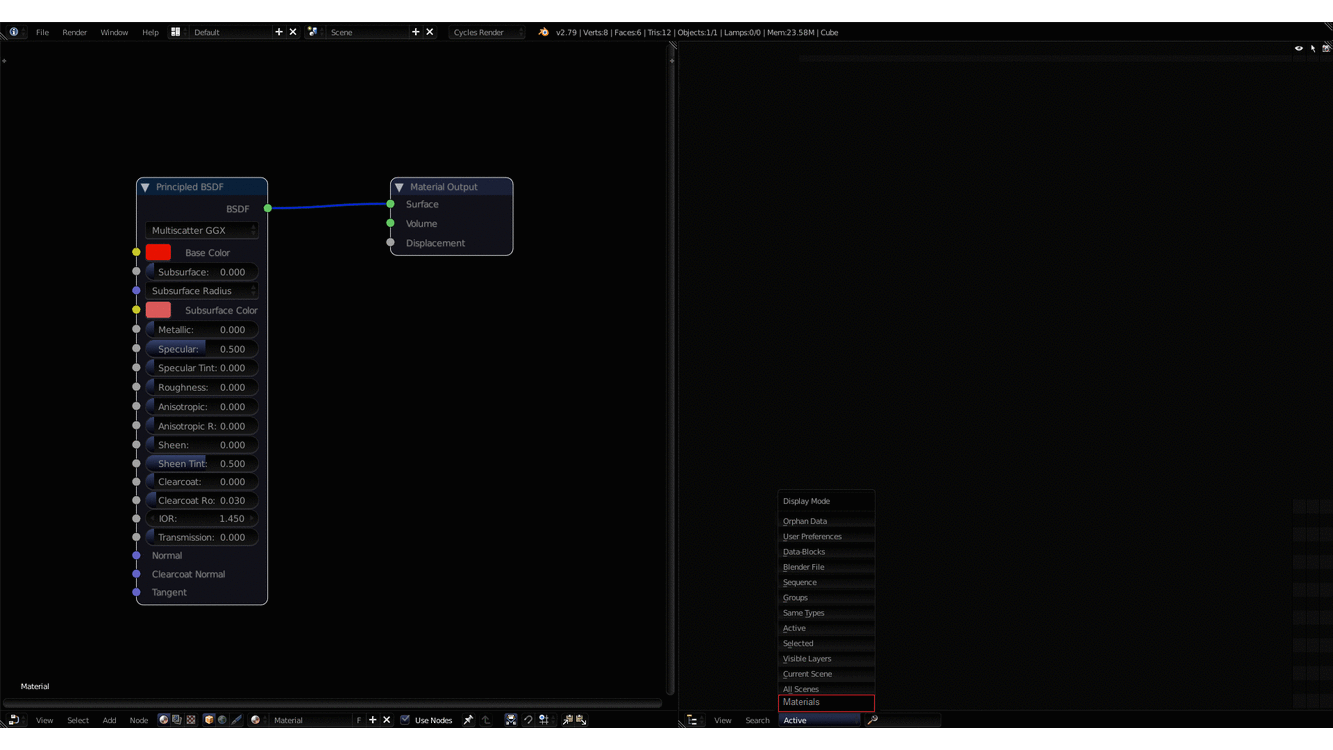Screen dimensions: 1333x750
Task: Toggle the renderability camera column icon
Action: [x=1326, y=48]
